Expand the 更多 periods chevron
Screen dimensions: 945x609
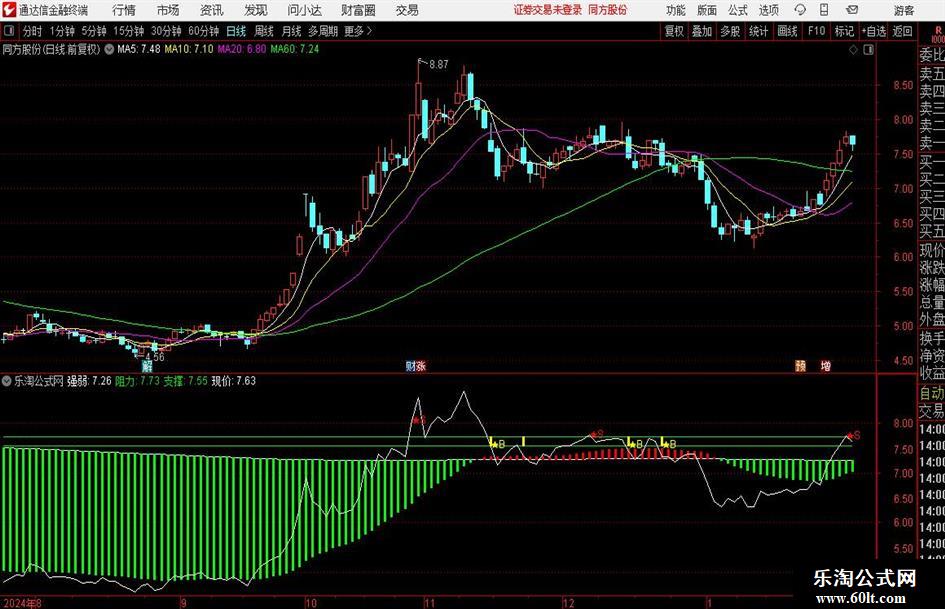(x=358, y=31)
